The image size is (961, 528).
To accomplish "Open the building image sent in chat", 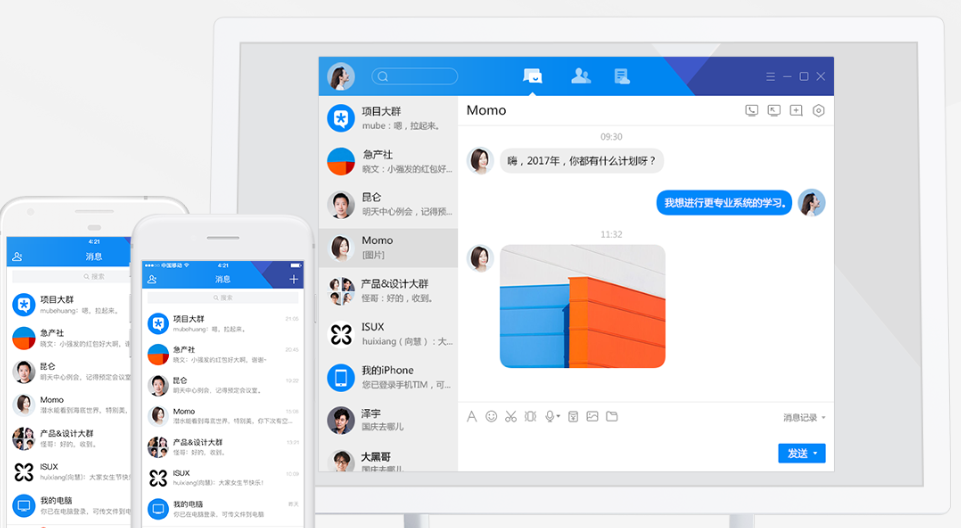I will pos(582,306).
